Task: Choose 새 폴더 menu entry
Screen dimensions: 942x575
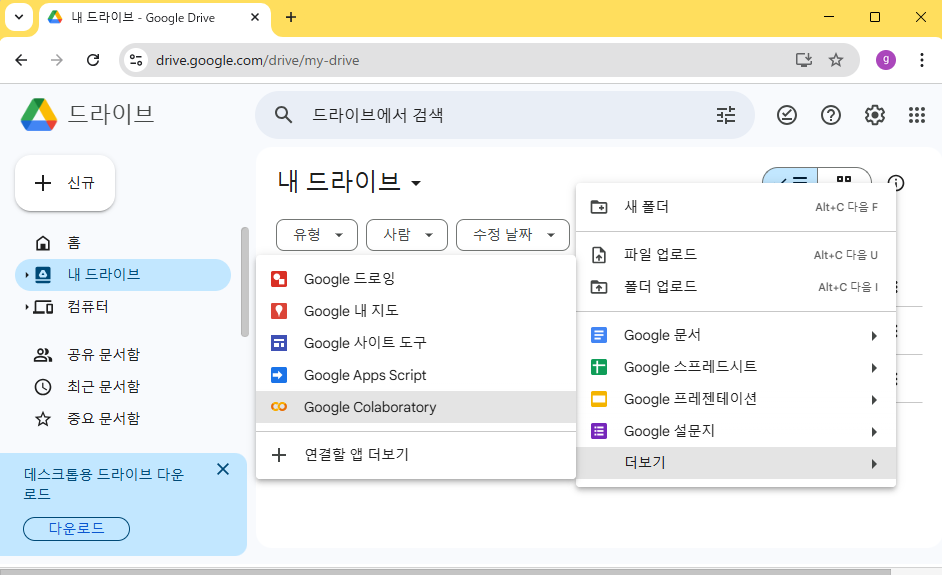Action: (x=736, y=207)
